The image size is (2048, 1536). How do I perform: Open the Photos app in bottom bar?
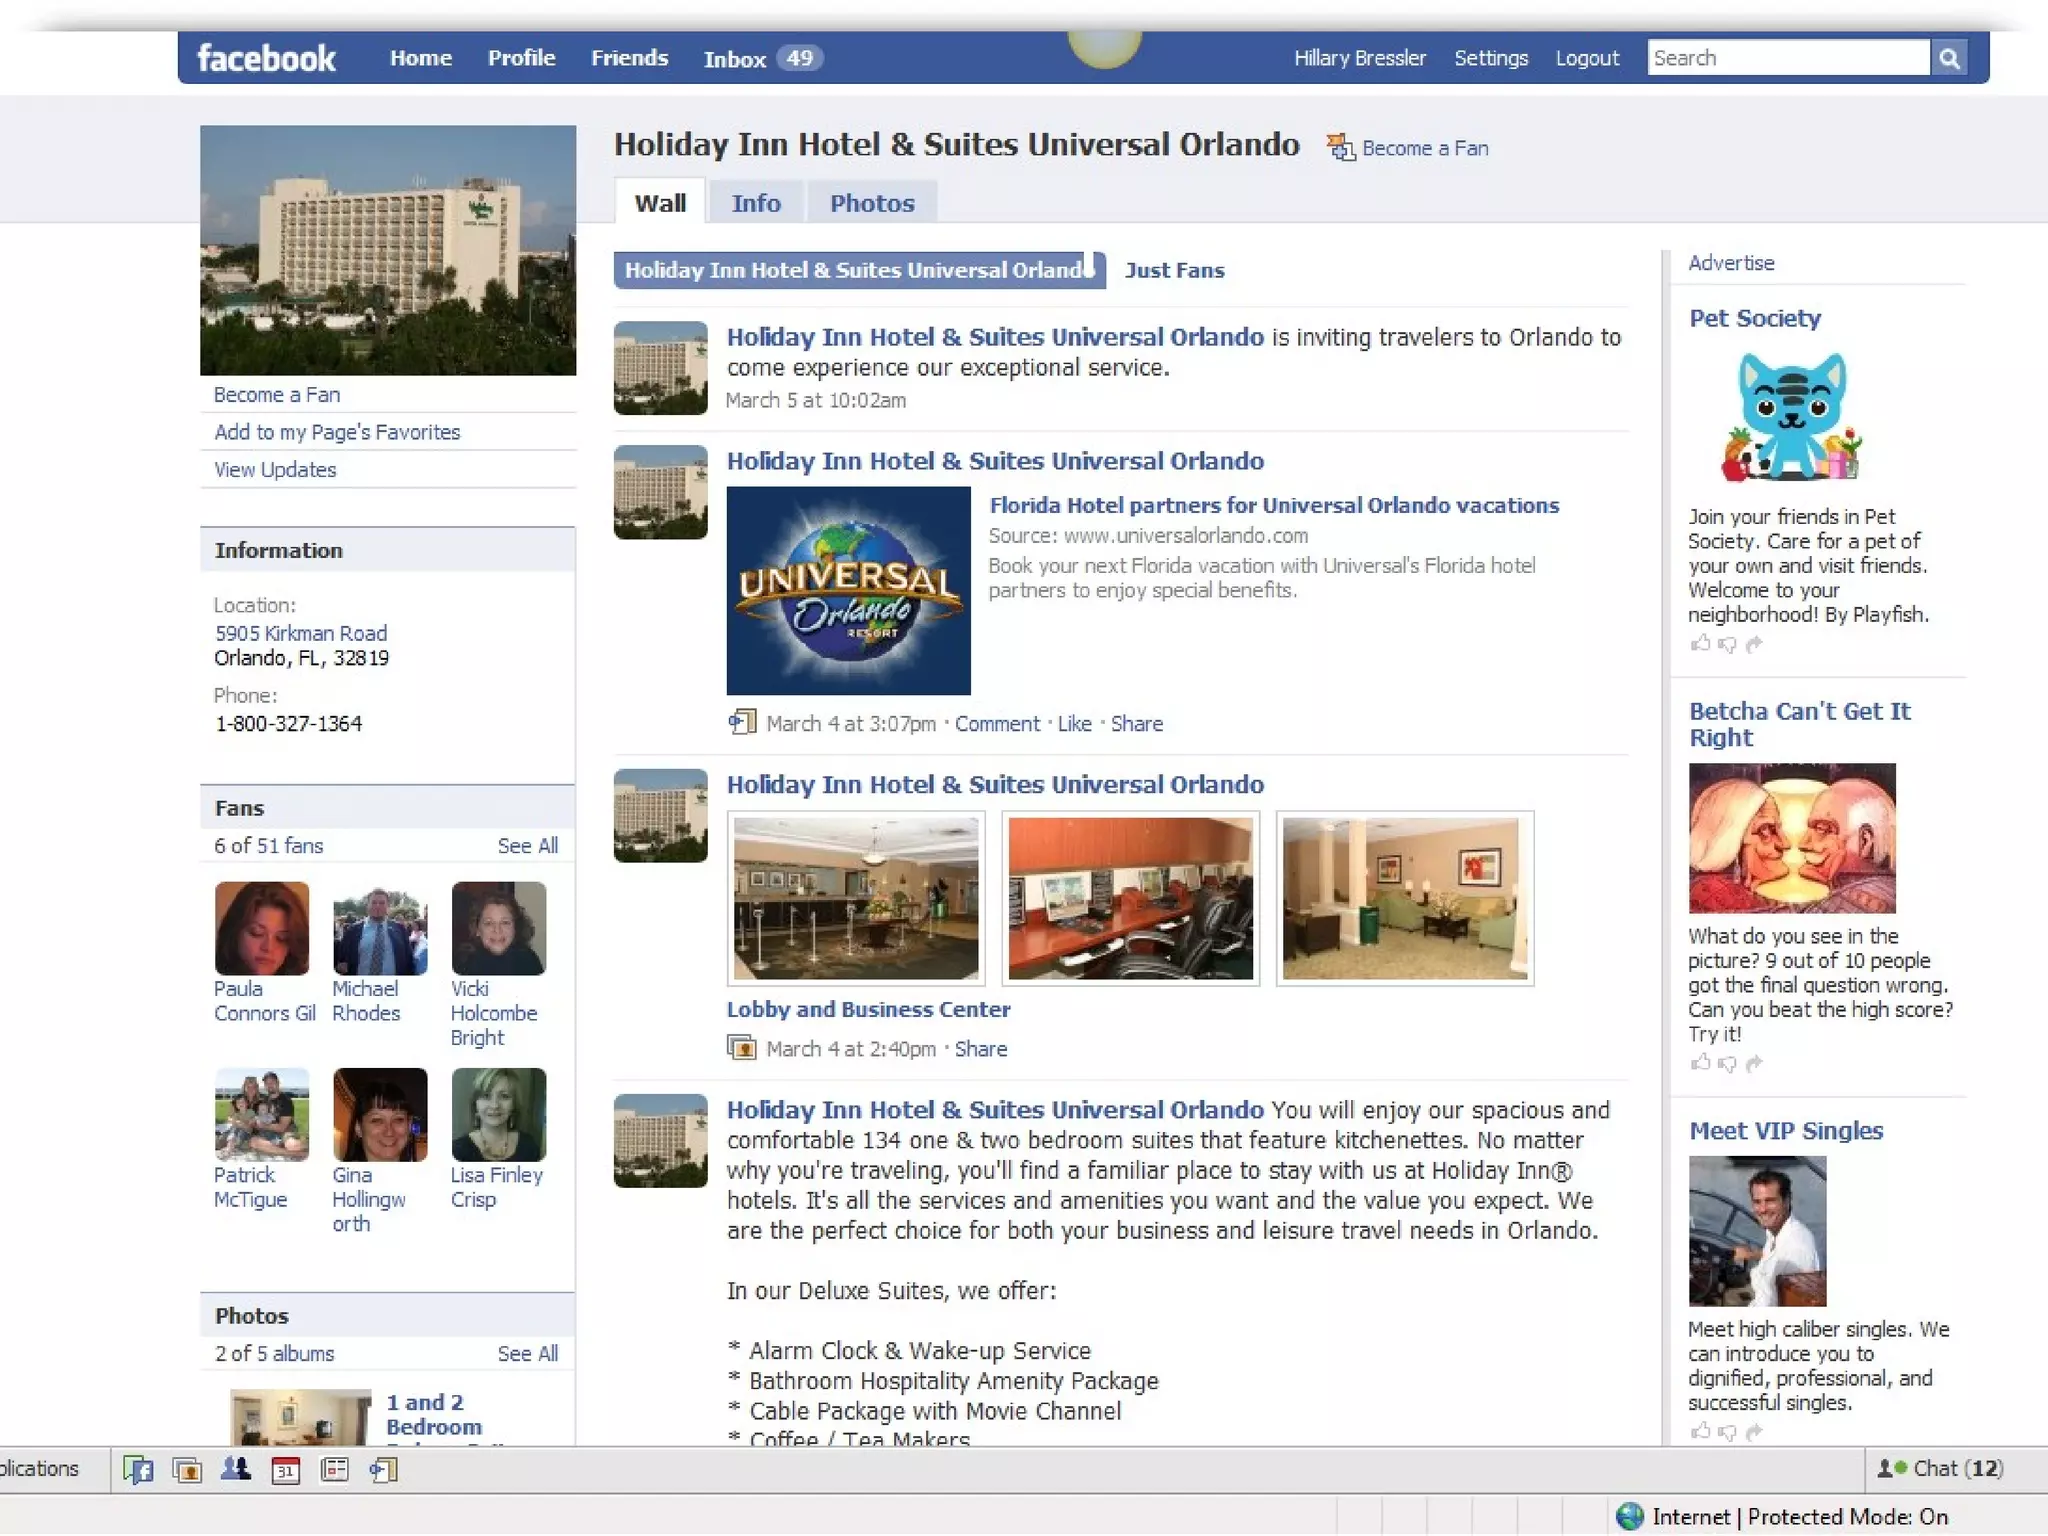tap(187, 1469)
